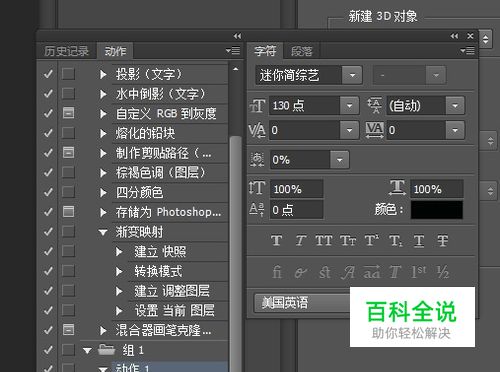Toggle dialog box for 混合器画笔克隆 action
The width and height of the screenshot is (500, 372).
pos(68,330)
